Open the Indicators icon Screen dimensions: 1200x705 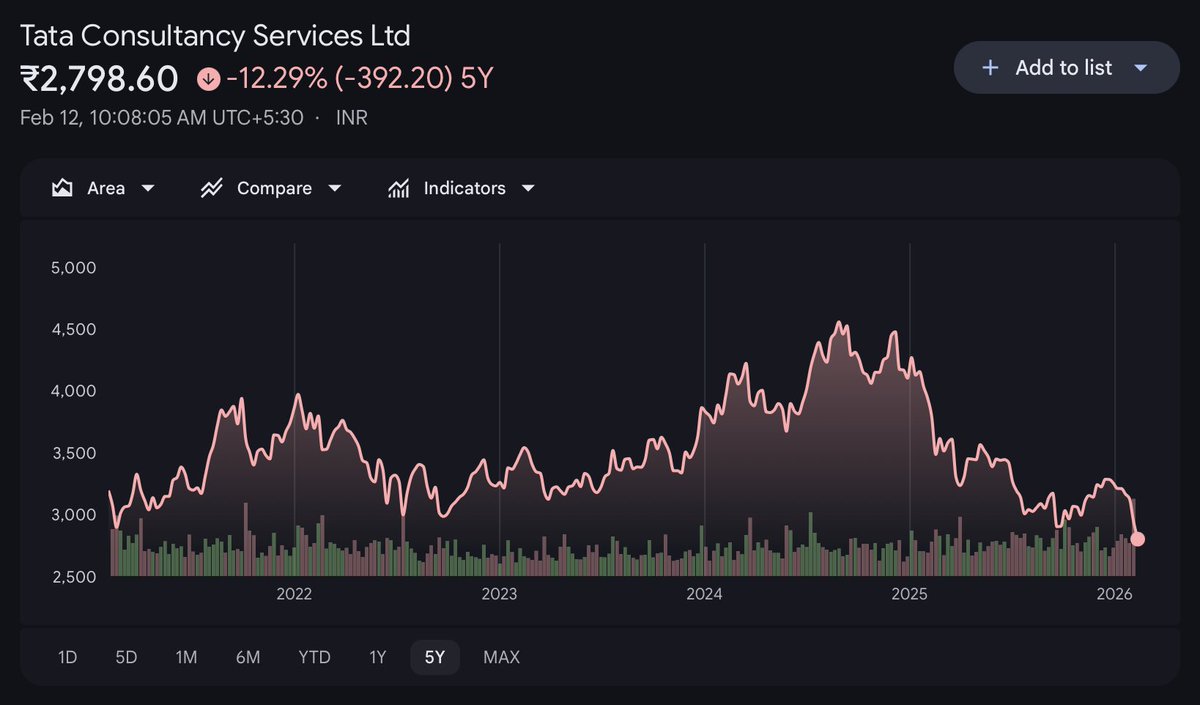coord(399,187)
